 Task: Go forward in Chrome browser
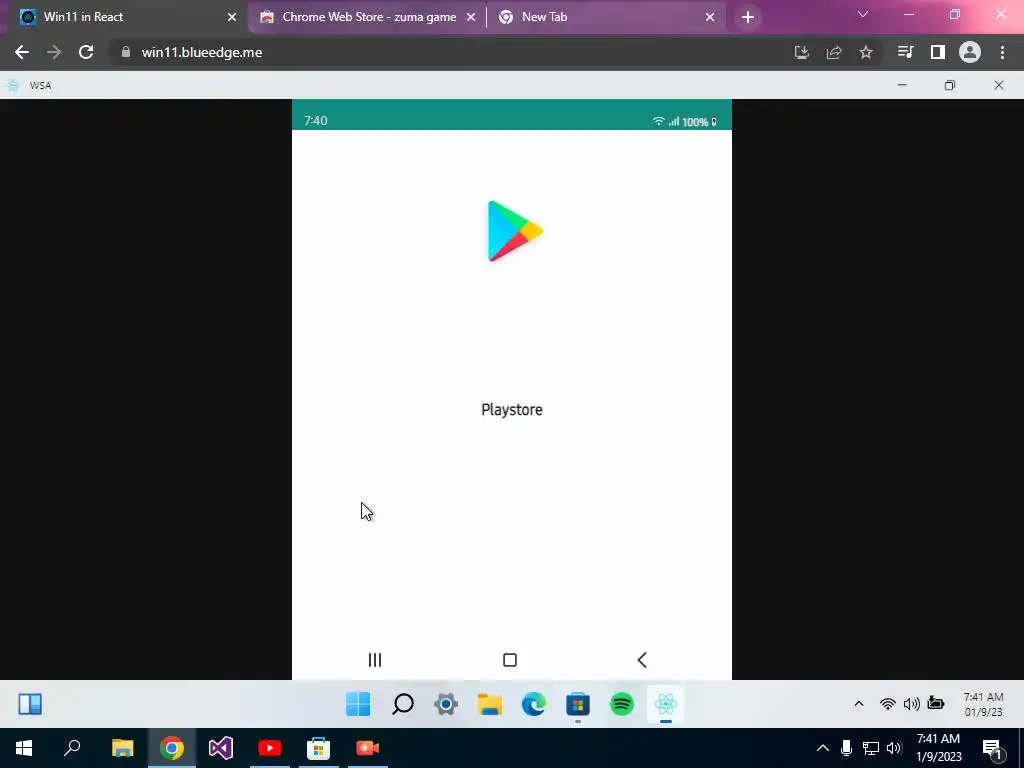tap(54, 52)
